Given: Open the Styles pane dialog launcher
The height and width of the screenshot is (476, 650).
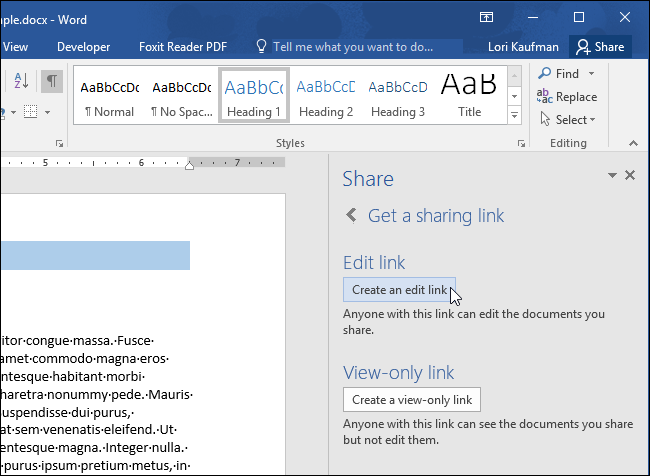Looking at the screenshot, I should coord(521,144).
